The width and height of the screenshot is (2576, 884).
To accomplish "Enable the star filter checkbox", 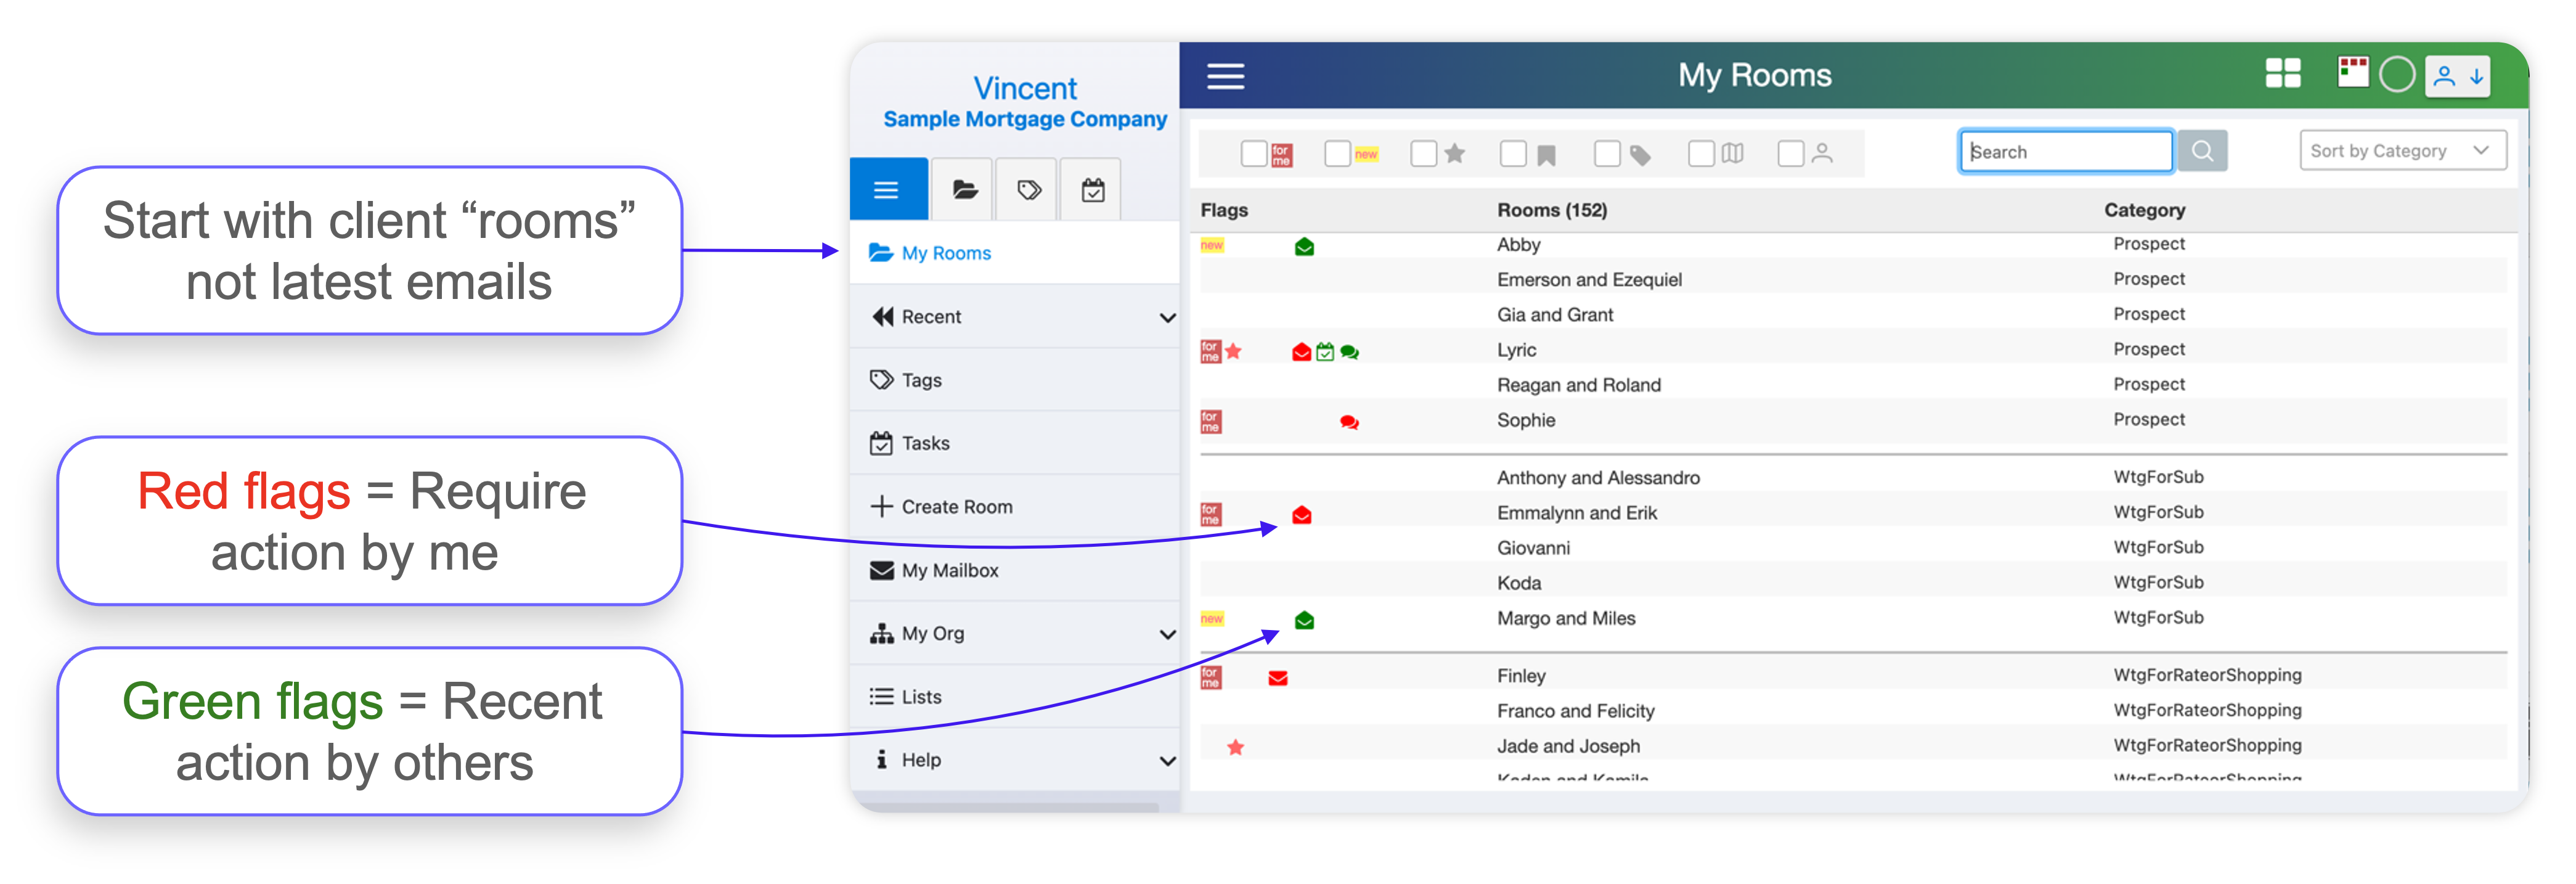I will tap(1423, 152).
